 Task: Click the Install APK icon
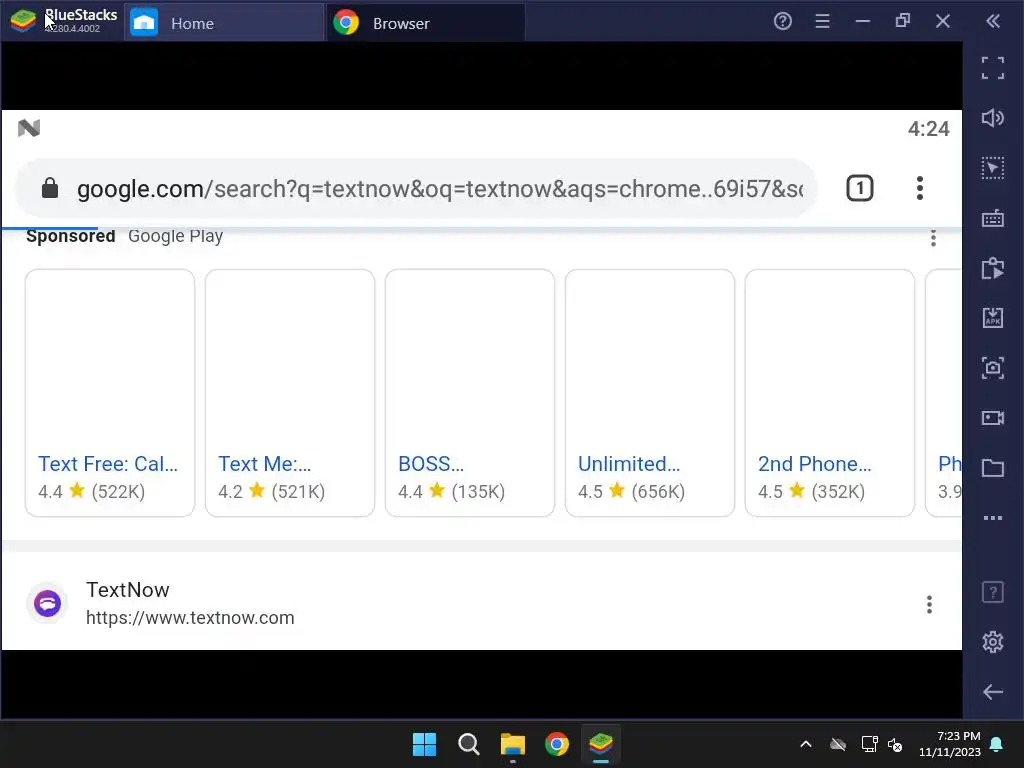click(x=993, y=318)
